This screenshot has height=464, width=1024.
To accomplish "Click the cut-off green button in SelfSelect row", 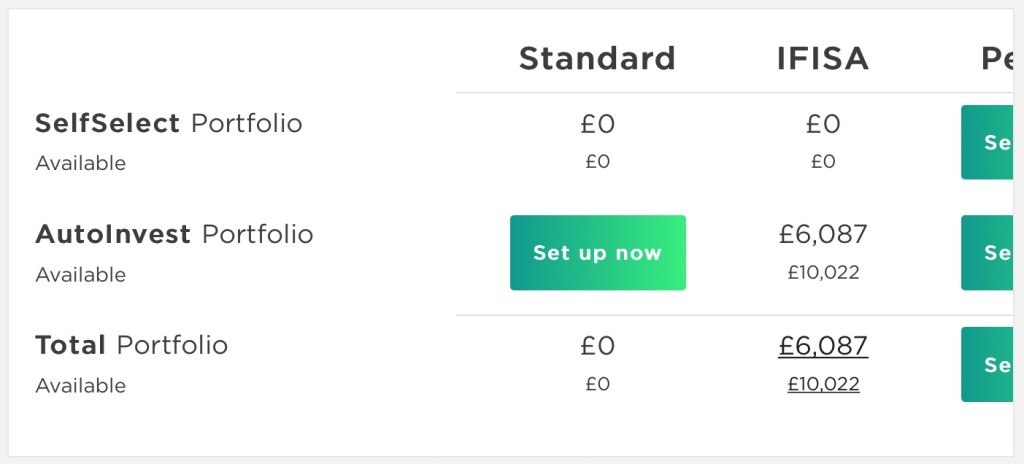I will point(992,142).
